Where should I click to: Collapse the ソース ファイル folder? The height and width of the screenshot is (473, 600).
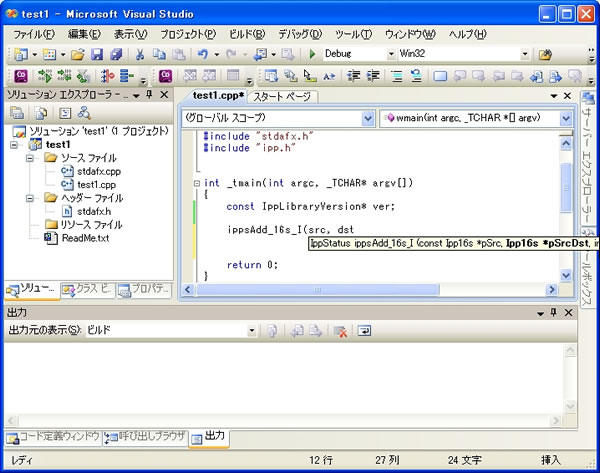pyautogui.click(x=30, y=158)
